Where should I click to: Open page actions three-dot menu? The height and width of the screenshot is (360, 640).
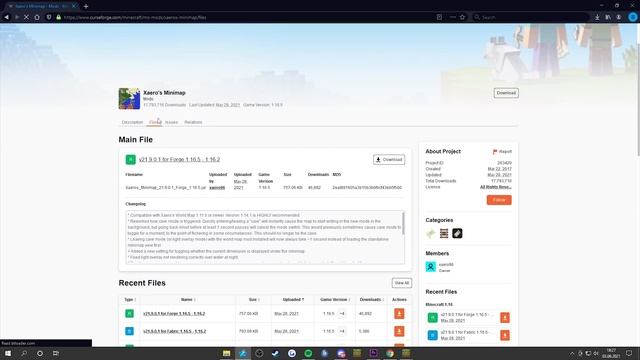(452, 17)
